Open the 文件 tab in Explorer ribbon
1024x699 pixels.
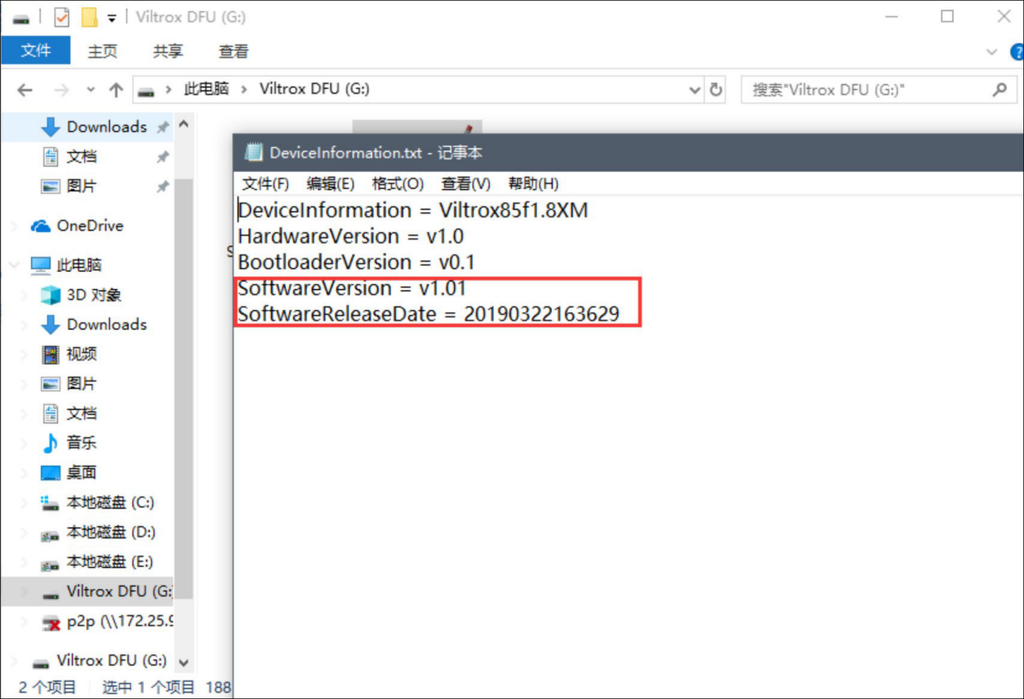click(x=36, y=51)
